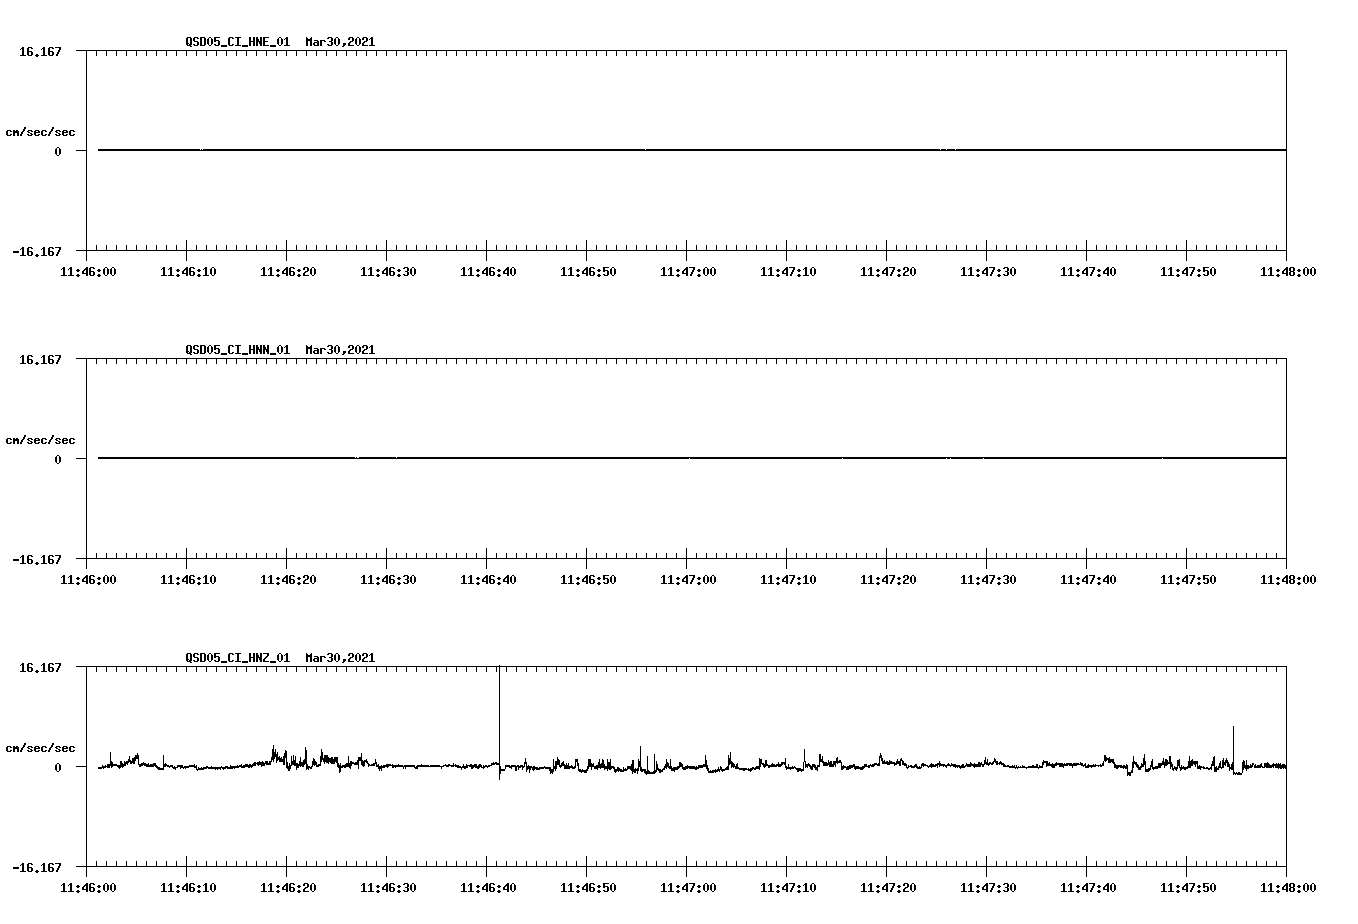Click the 16.167 amplitude label on top plot
Screen dimensions: 1358x924
(39, 50)
